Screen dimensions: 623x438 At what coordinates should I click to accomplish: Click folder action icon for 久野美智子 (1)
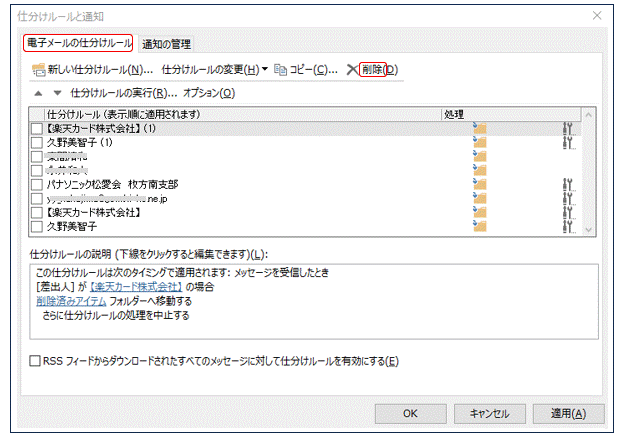[x=479, y=143]
